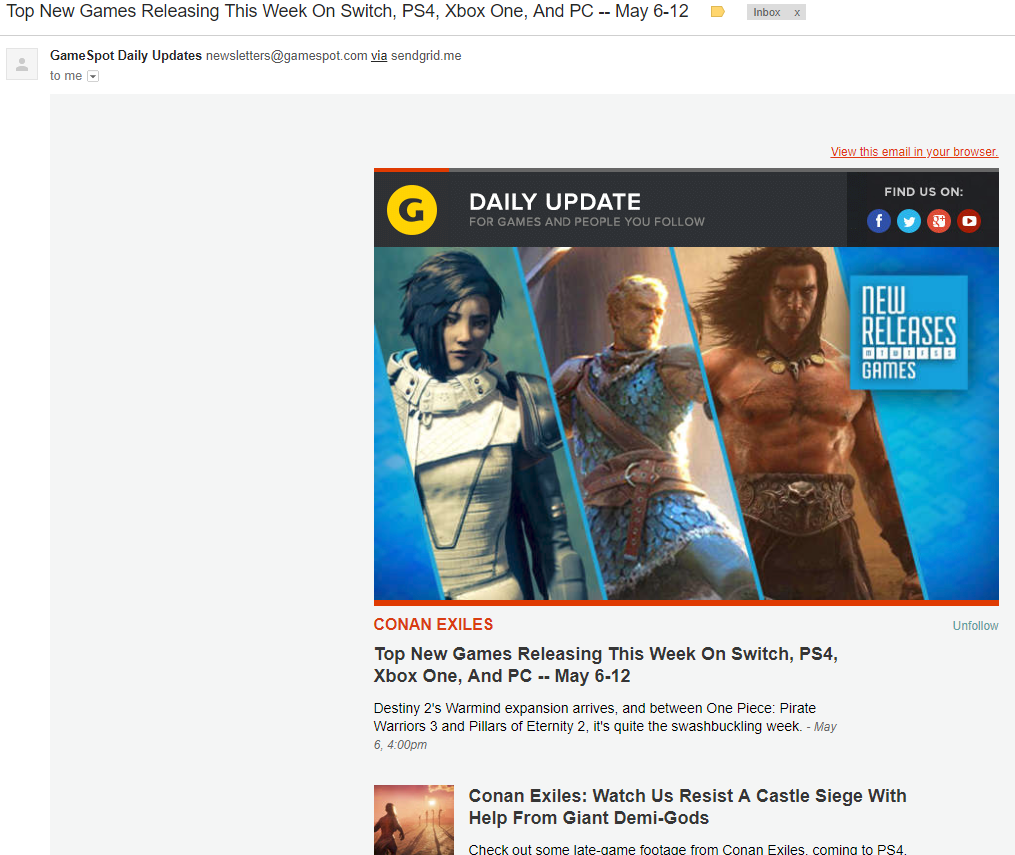Click the Conan Exiles castle siege thumbnail
Viewport: 1015px width, 855px height.
click(x=414, y=820)
